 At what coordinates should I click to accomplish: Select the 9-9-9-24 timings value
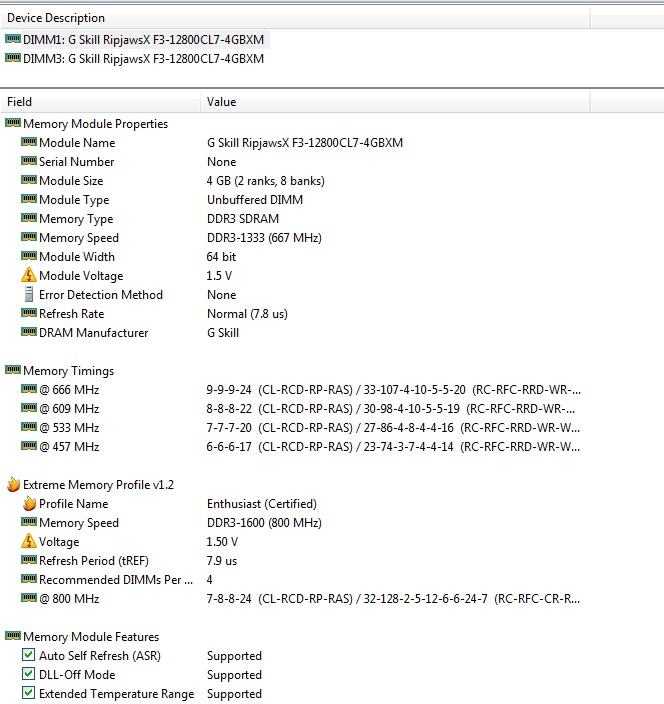tap(393, 390)
